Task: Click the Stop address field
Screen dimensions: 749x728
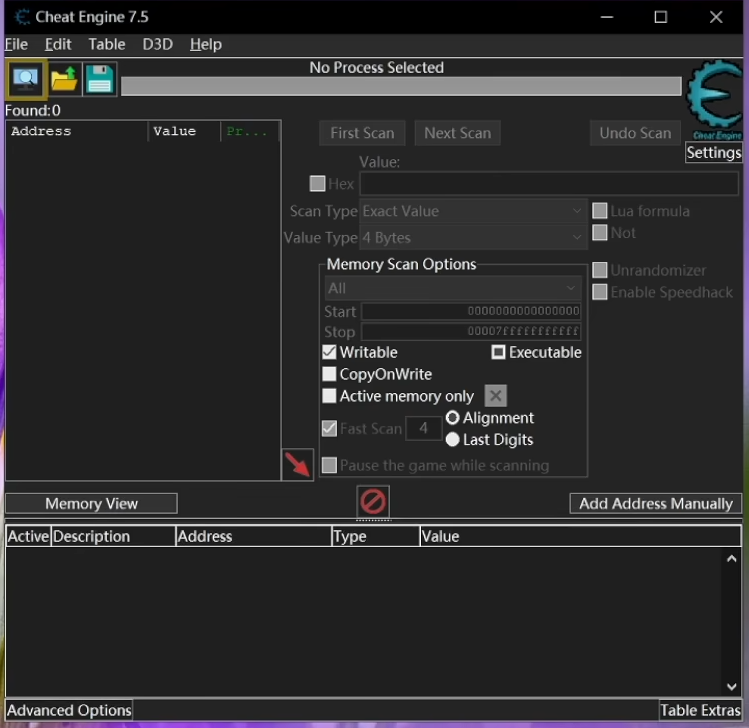Action: (471, 331)
